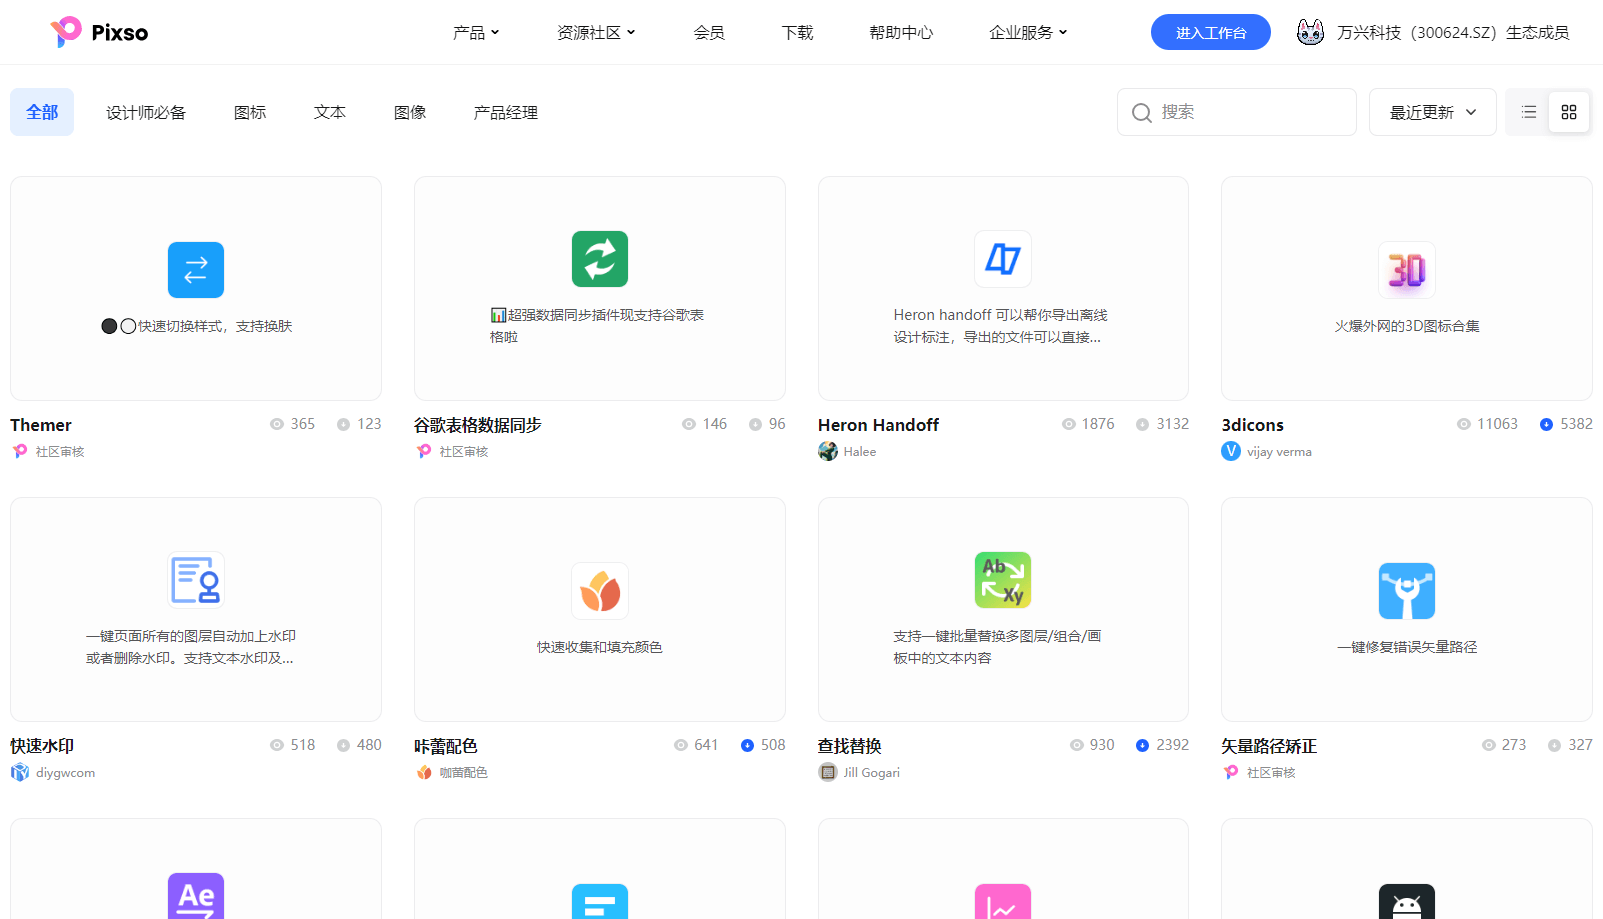The width and height of the screenshot is (1603, 919).
Task: Expand the 产品 navigation dropdown
Action: pos(475,33)
